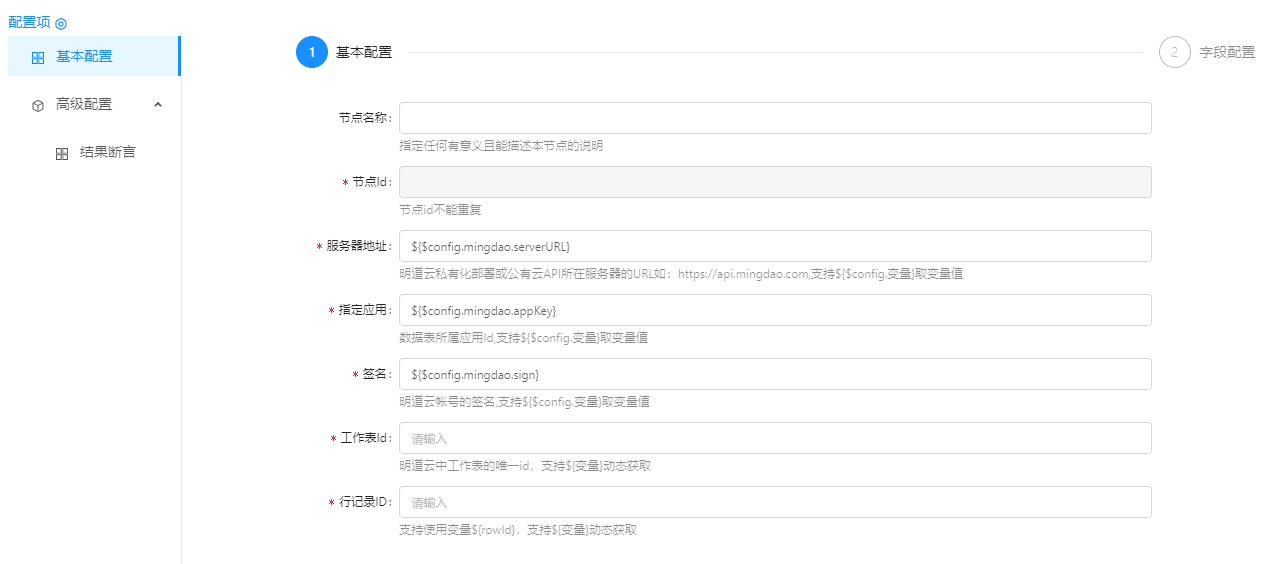1285x564 pixels.
Task: Focus the empty 行记录ID input field
Action: coord(774,502)
